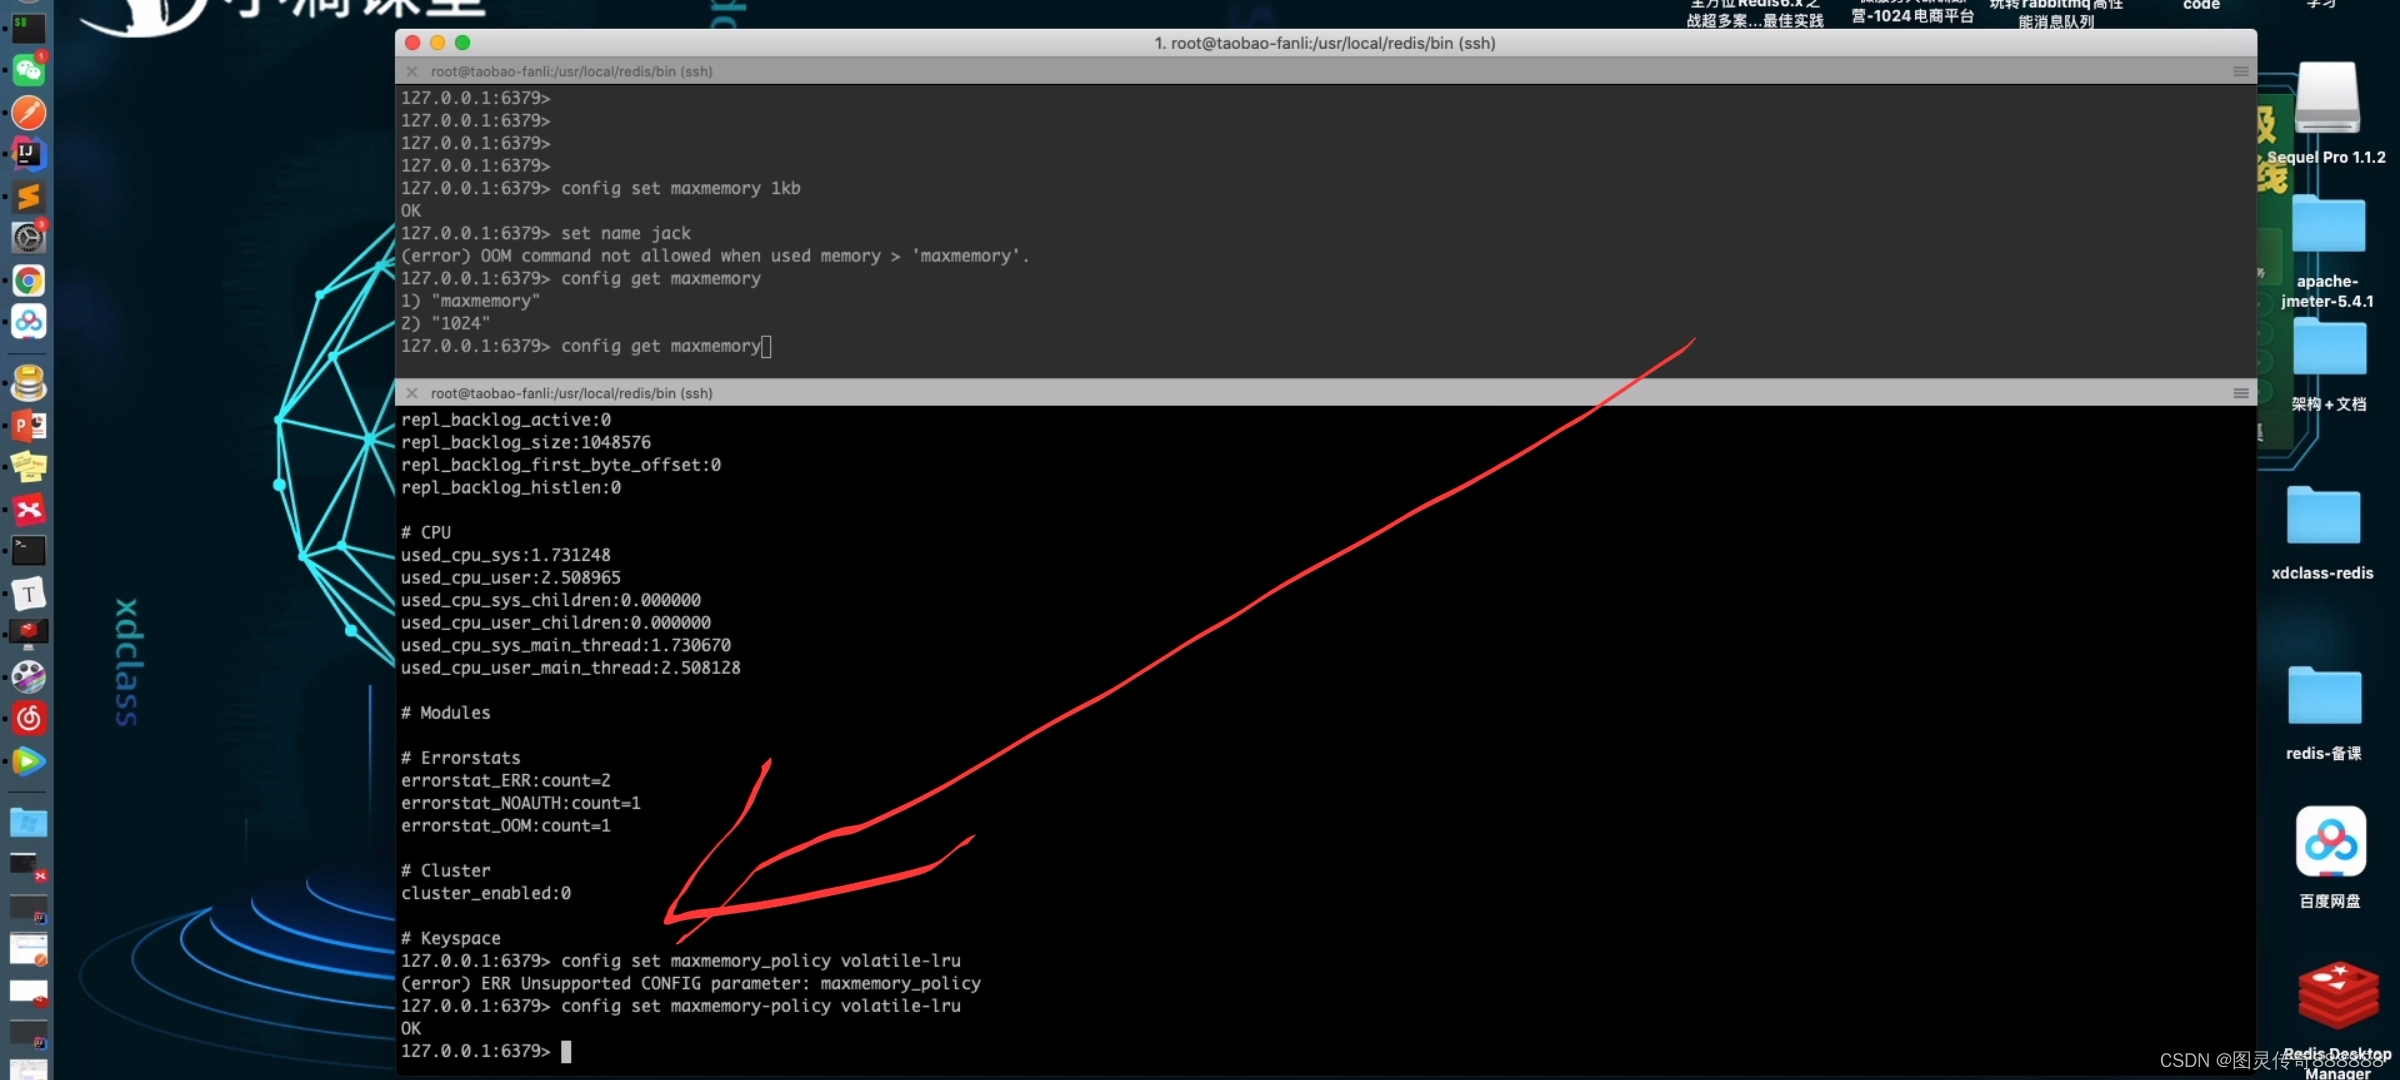Close the upper terminal pane
Screen dimensions: 2400x1080
[411, 71]
